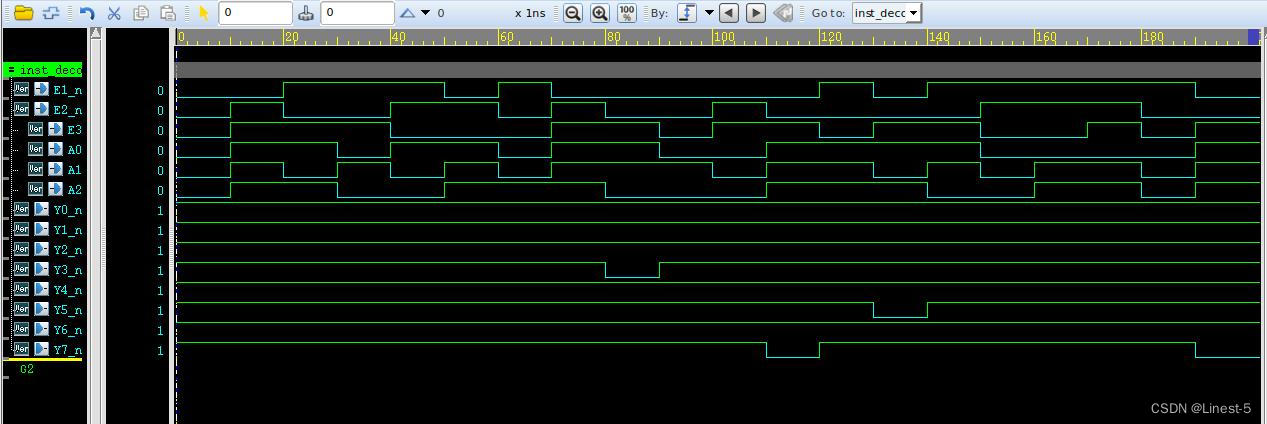Open the Go to inst_decc combo box
The image size is (1267, 424).
tap(886, 13)
